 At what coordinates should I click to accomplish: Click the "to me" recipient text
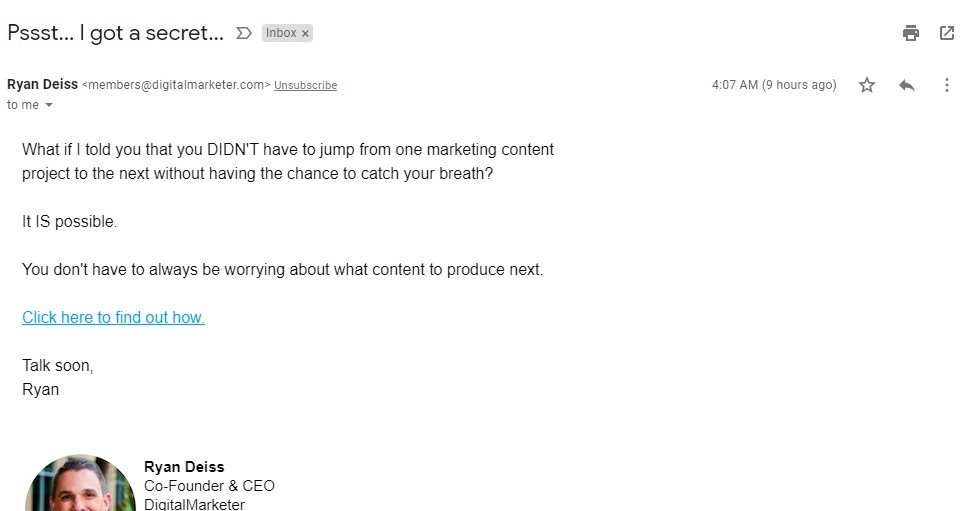click(x=22, y=105)
